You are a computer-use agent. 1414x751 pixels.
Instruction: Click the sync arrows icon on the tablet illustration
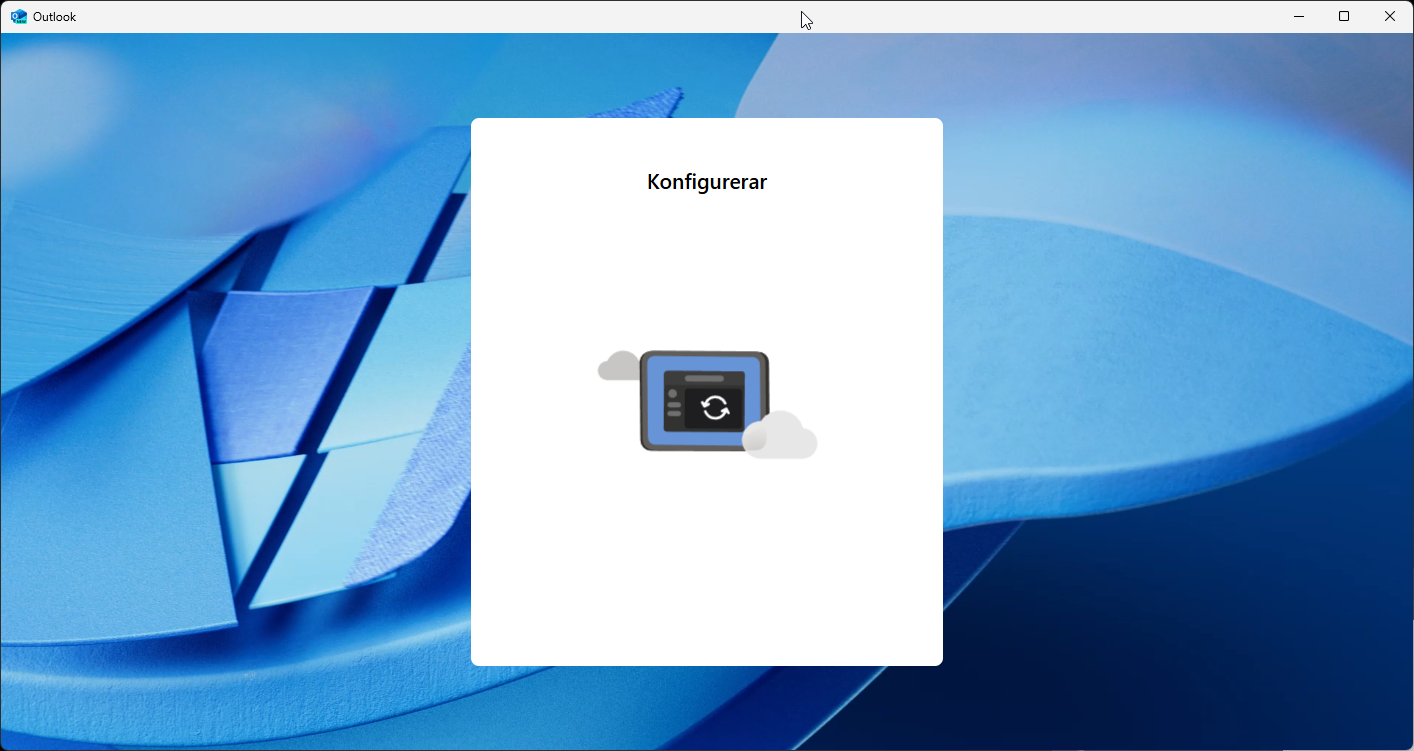pos(714,407)
